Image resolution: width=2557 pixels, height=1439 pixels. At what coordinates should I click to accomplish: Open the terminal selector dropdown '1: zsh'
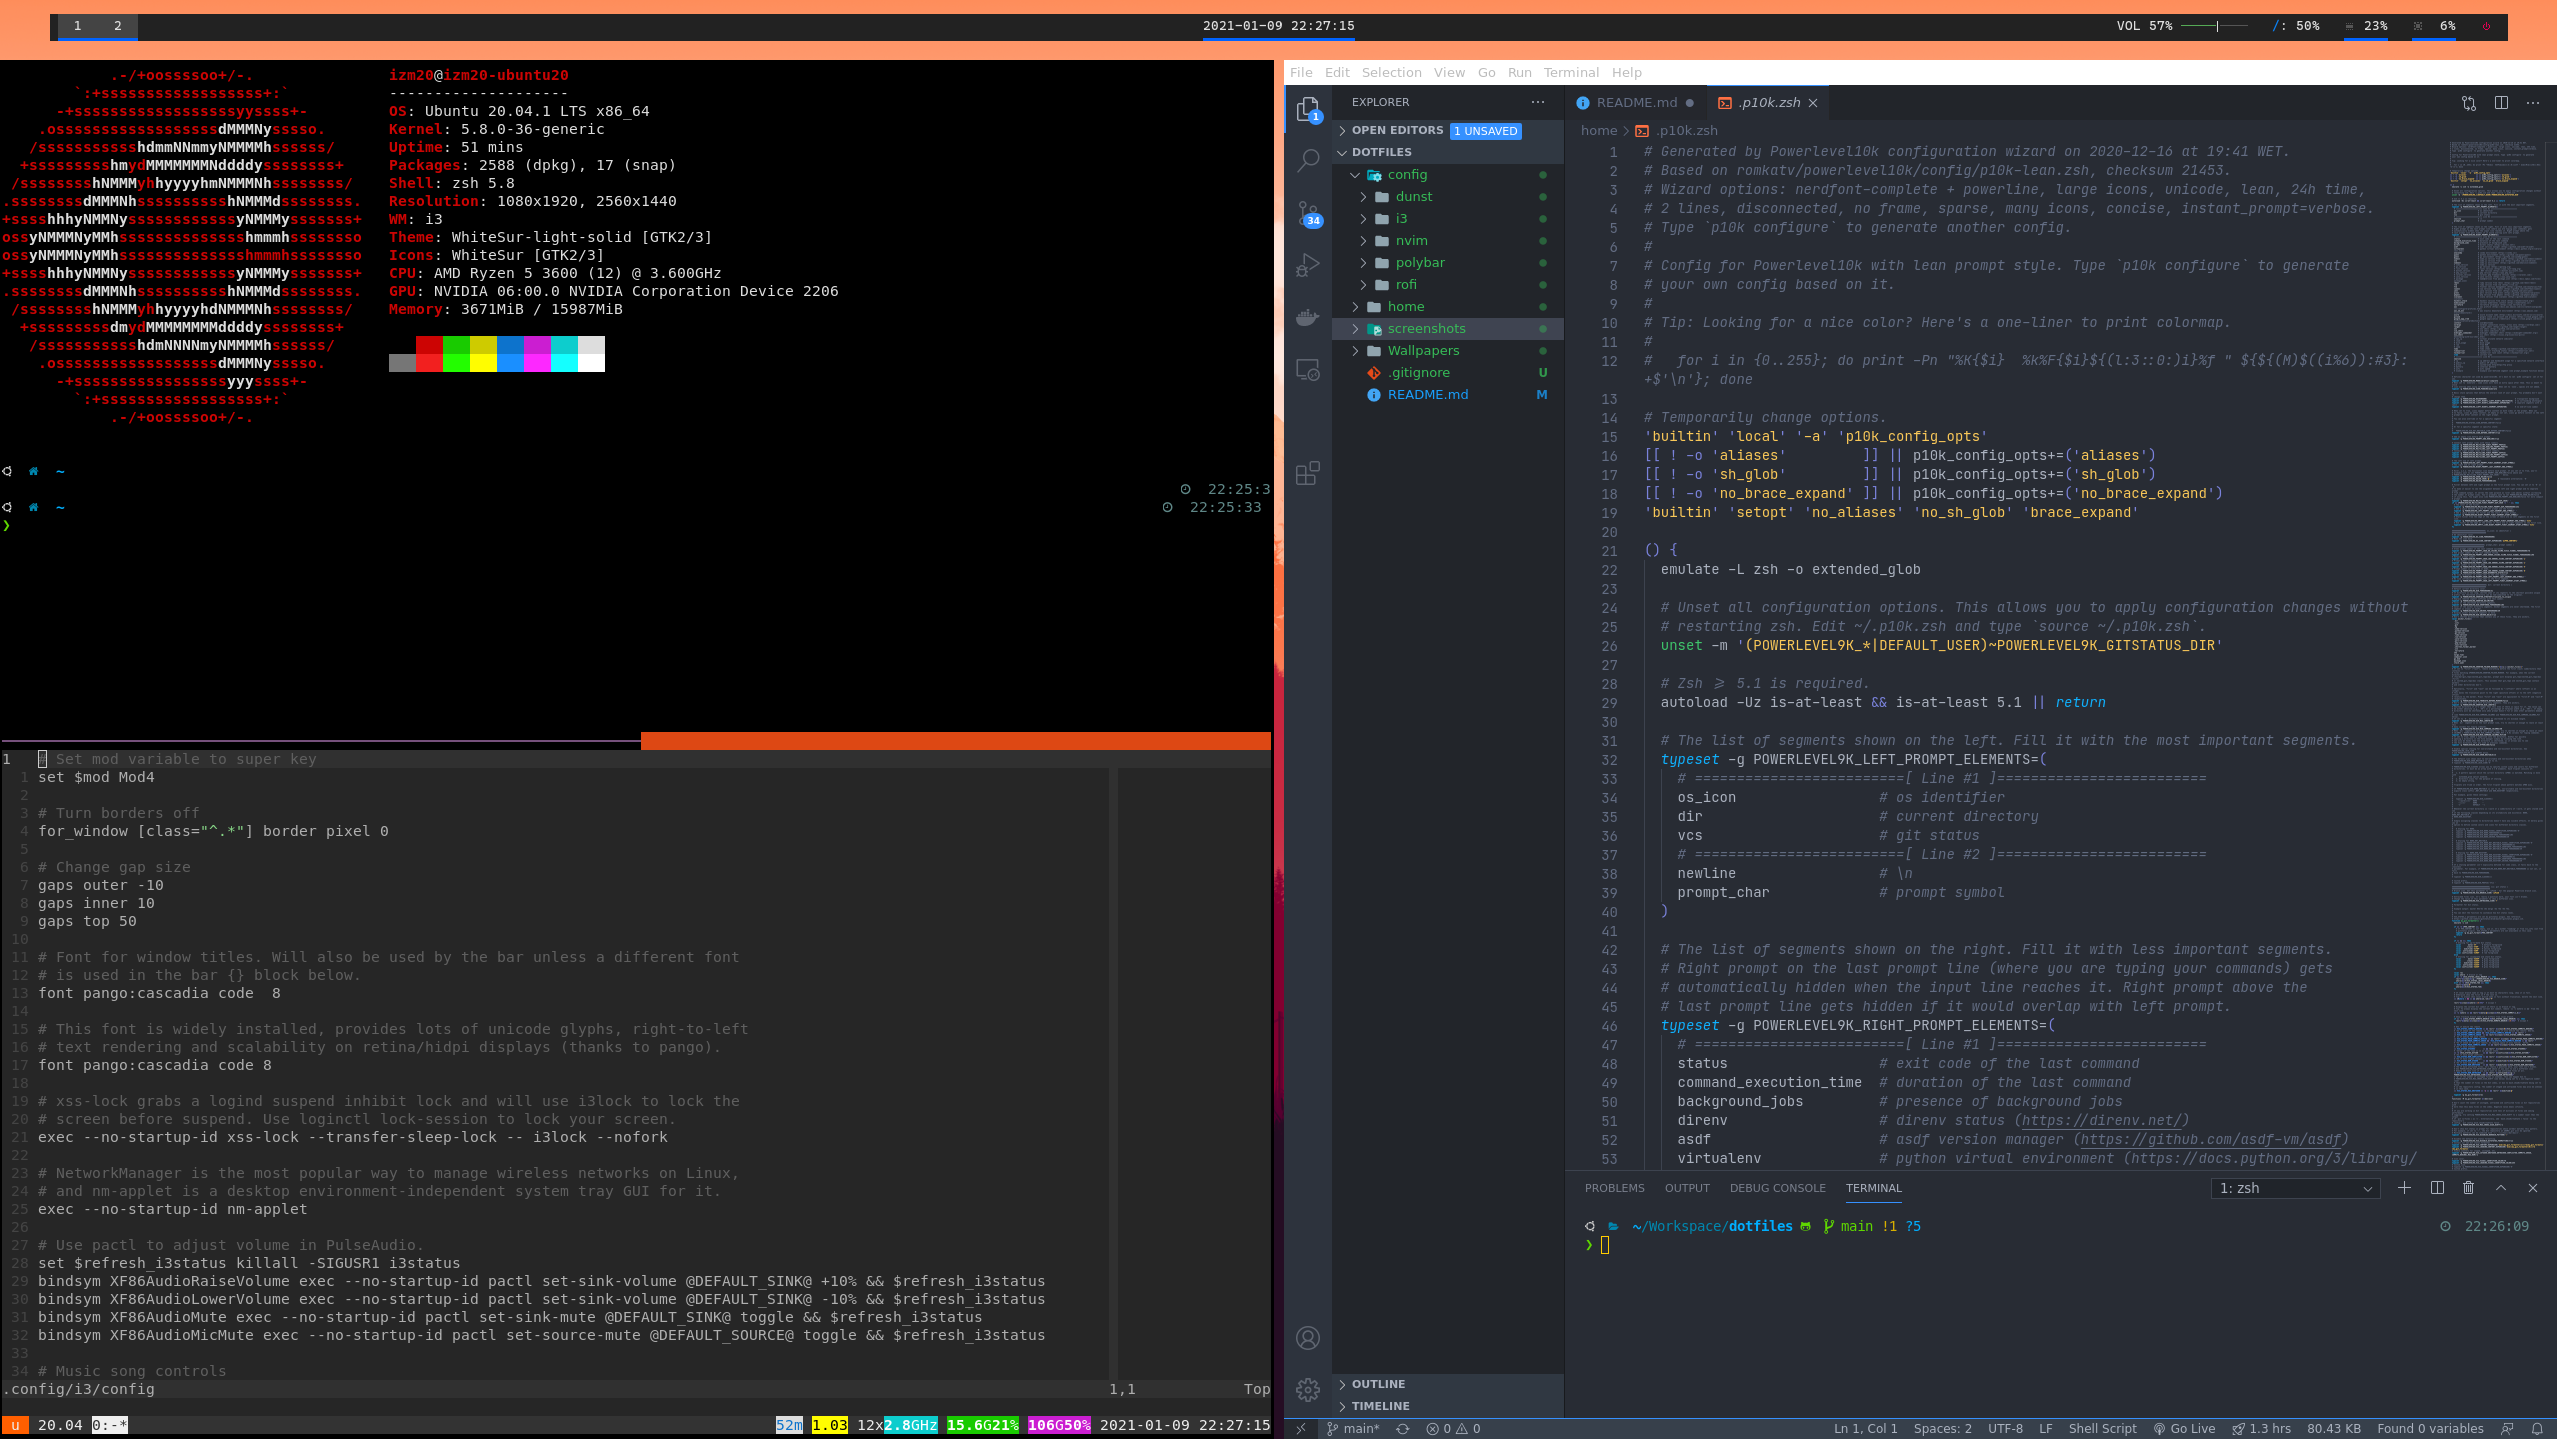pyautogui.click(x=2295, y=1188)
